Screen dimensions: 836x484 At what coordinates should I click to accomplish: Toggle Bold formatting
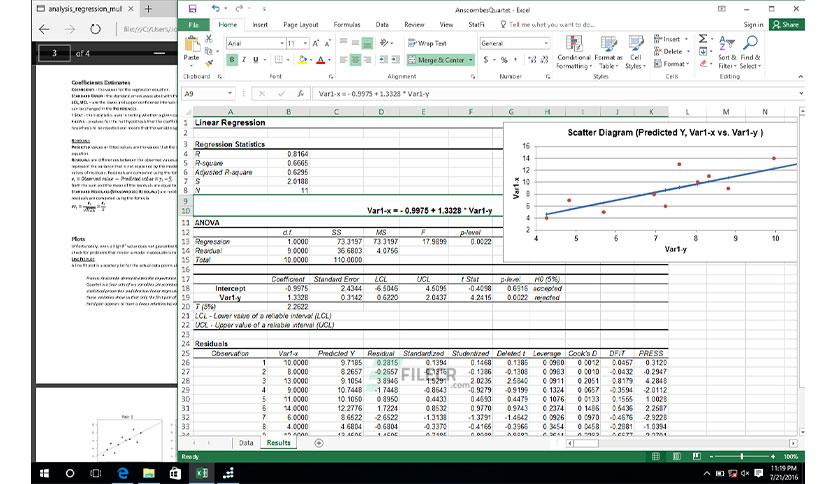pyautogui.click(x=232, y=60)
